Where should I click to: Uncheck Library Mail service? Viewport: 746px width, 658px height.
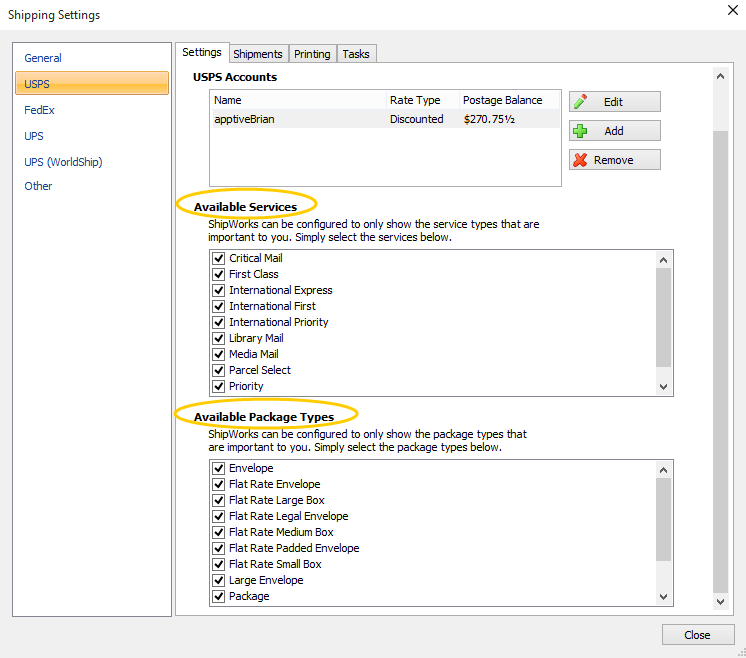(218, 338)
